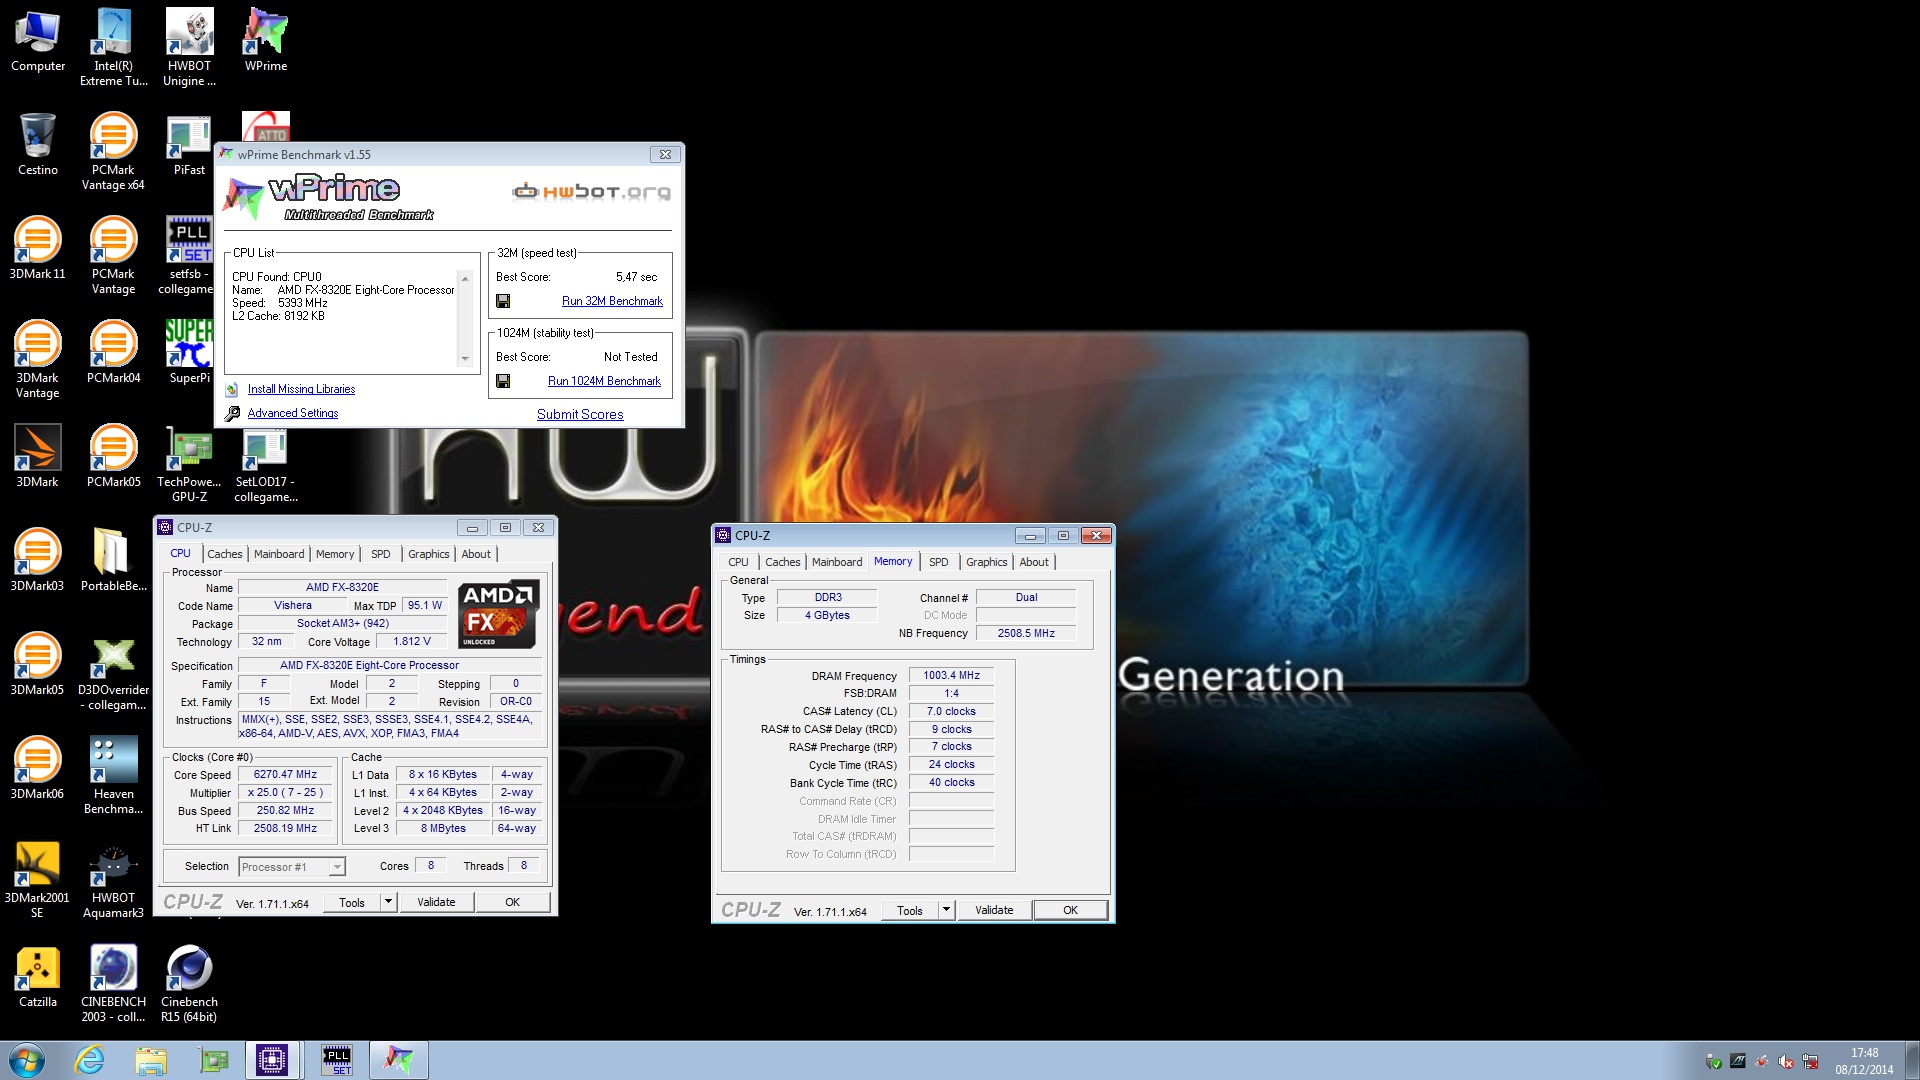Image resolution: width=1920 pixels, height=1080 pixels.
Task: Open Advanced Settings in wPrime
Action: coord(293,413)
